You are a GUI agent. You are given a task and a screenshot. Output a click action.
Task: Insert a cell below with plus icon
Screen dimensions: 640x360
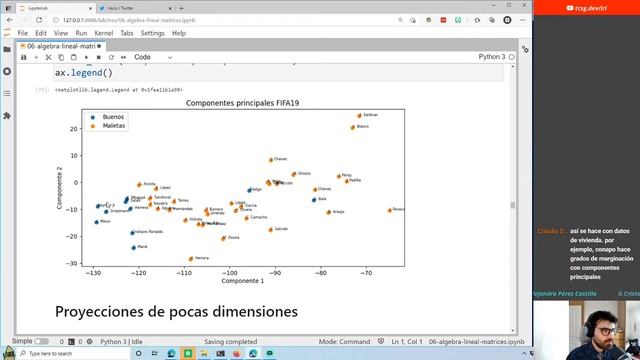[x=36, y=58]
